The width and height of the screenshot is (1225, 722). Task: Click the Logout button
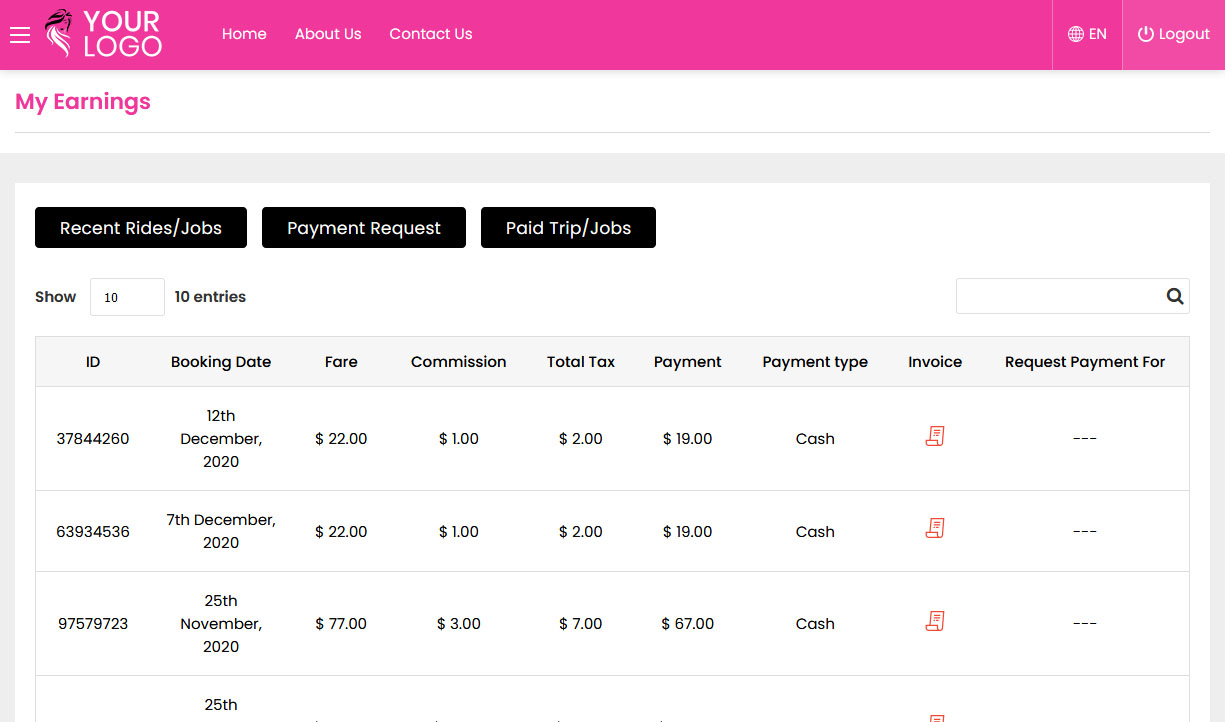pyautogui.click(x=1174, y=34)
